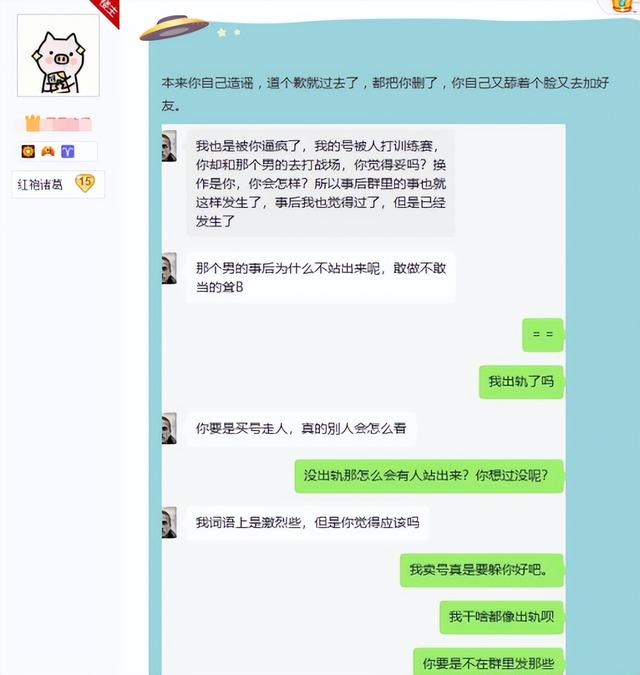
Task: Click the red 楼主 corner ribbon
Action: click(107, 11)
